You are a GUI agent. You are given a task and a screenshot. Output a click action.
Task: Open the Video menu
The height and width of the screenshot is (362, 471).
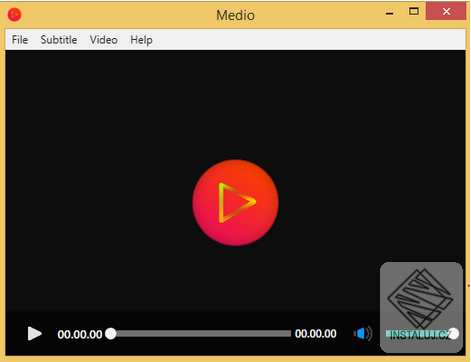pyautogui.click(x=104, y=40)
